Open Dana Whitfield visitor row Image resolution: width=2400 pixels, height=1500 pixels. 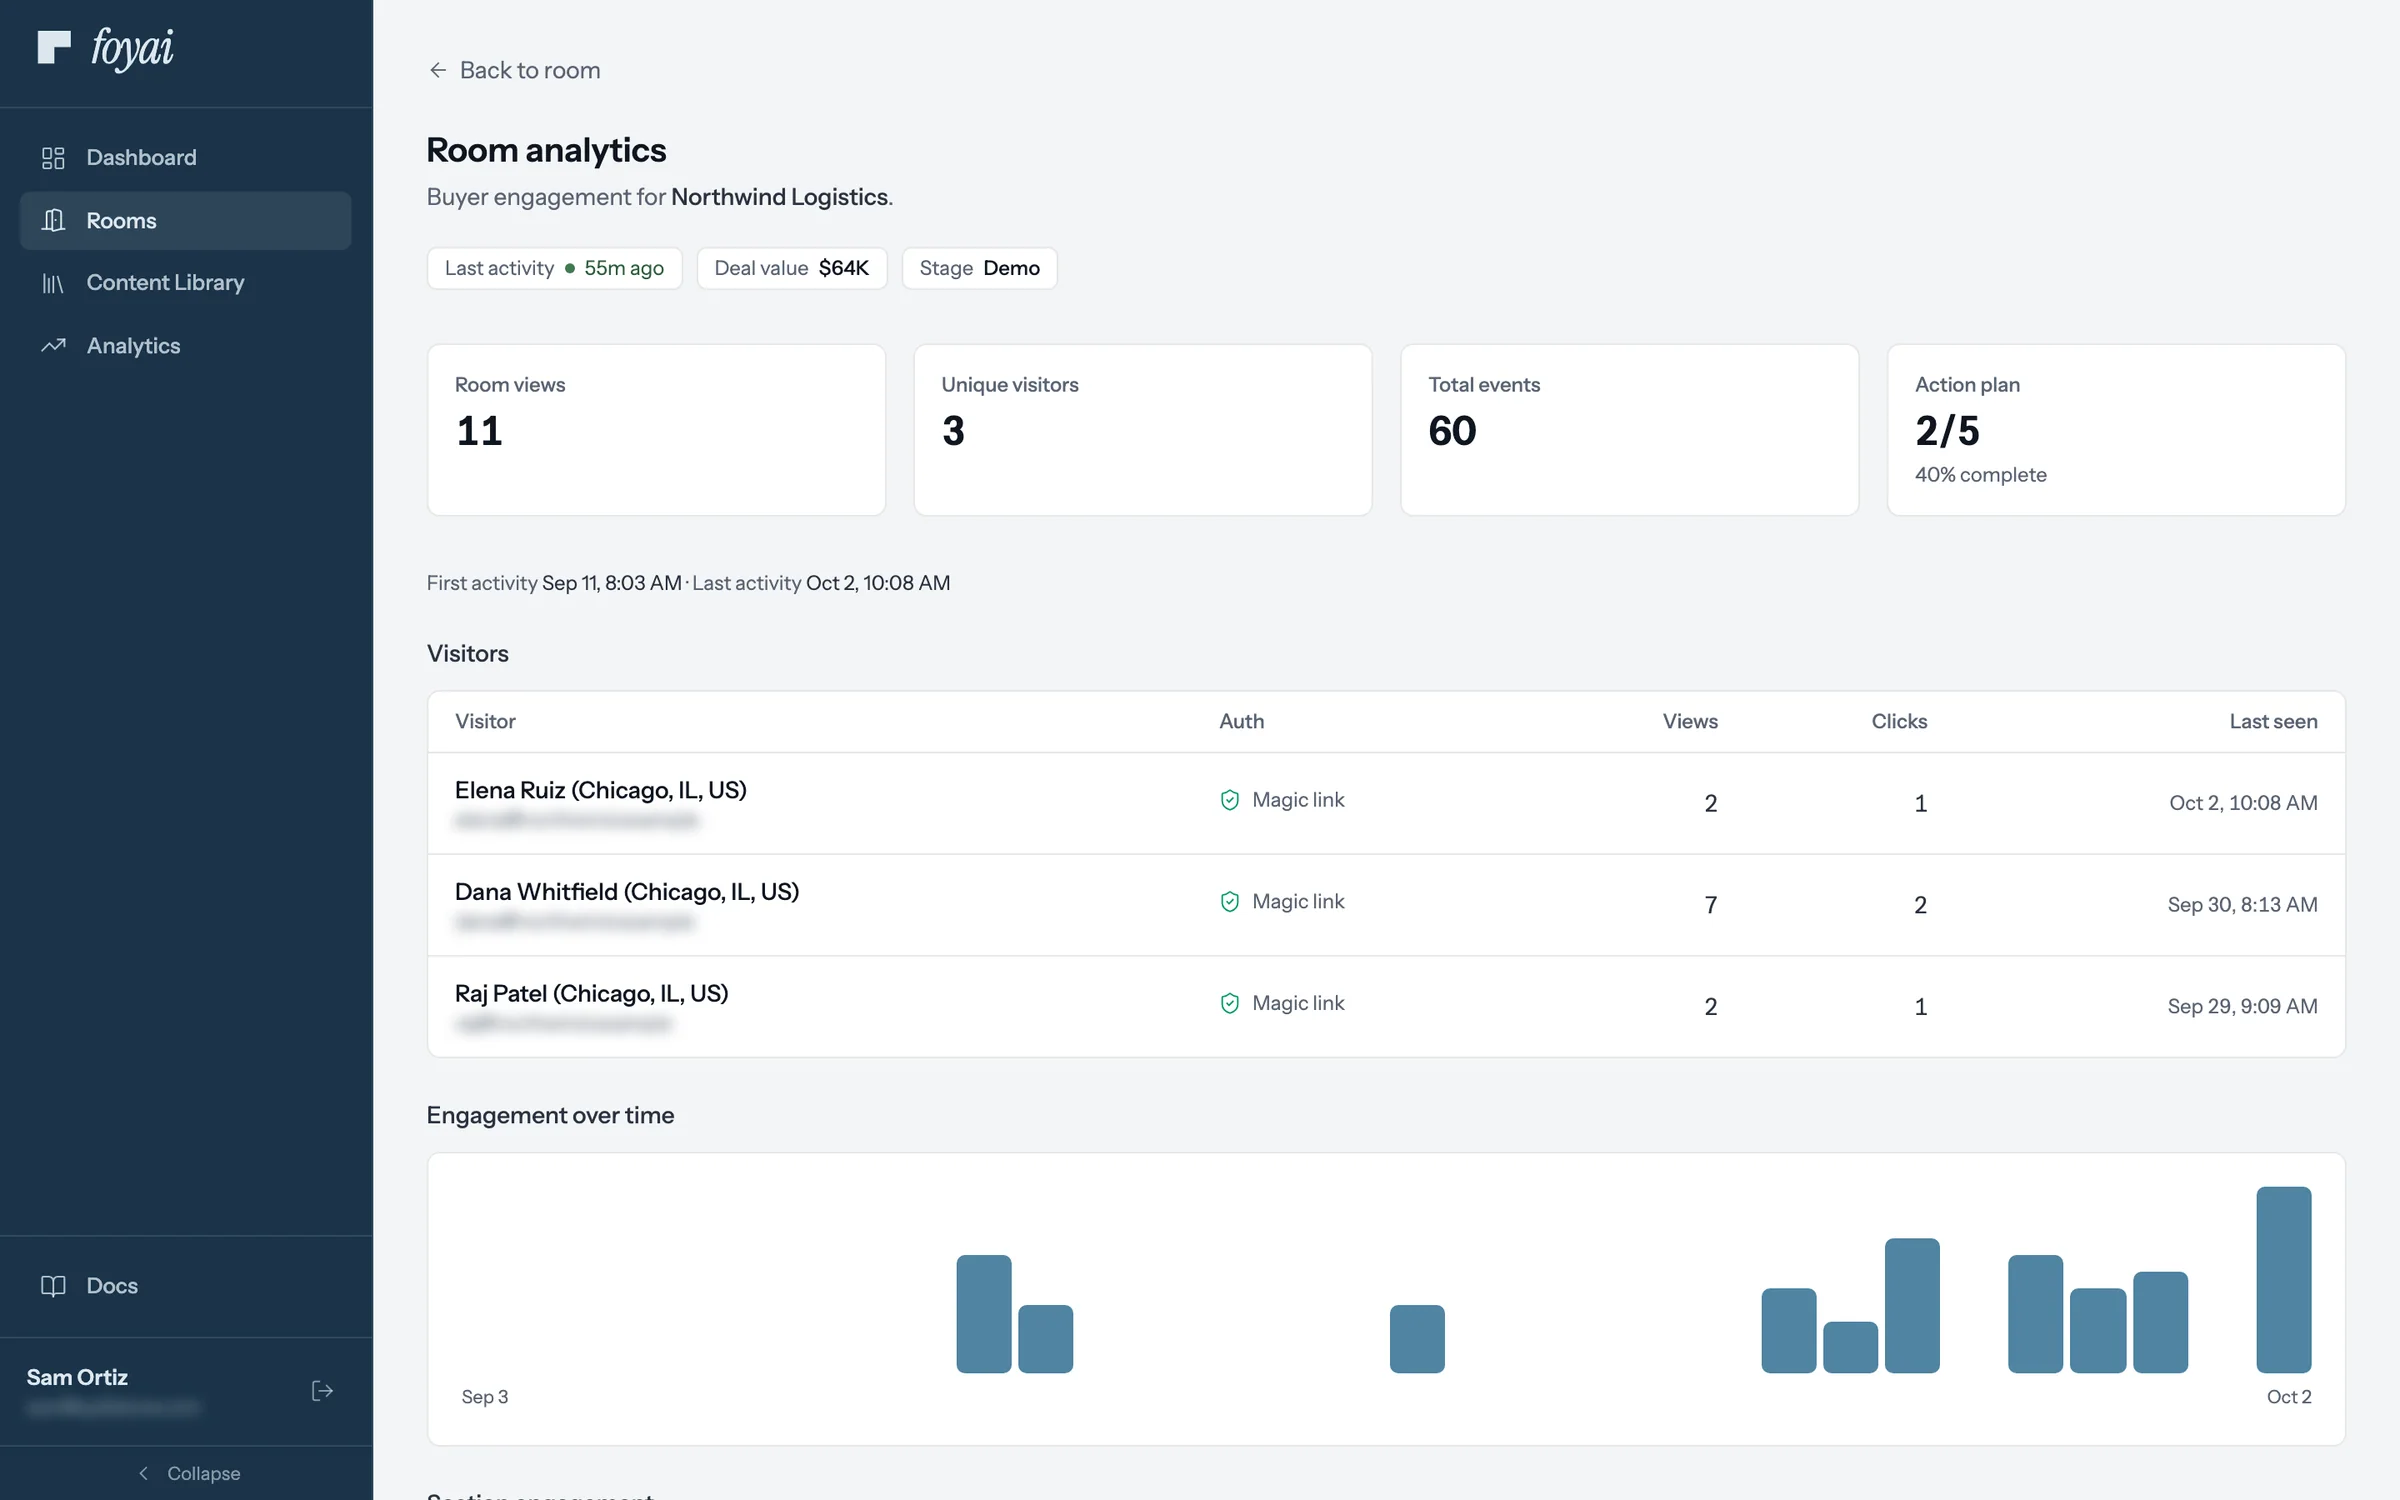[x=1386, y=905]
